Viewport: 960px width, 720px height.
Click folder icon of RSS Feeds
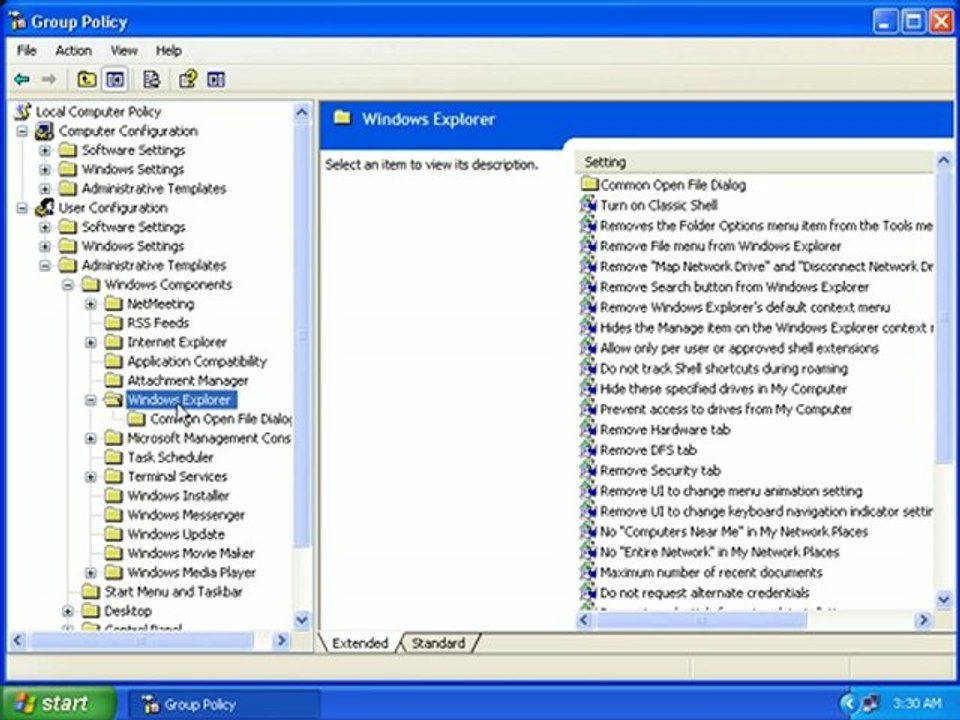coord(113,323)
